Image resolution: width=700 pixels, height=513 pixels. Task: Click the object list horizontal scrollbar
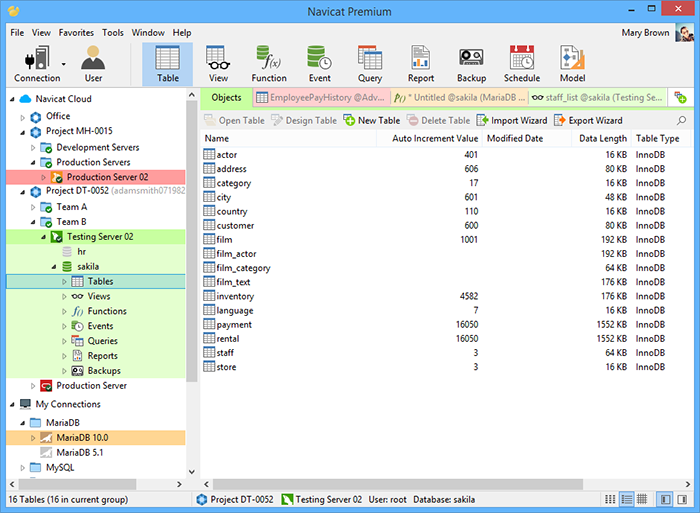click(x=398, y=484)
